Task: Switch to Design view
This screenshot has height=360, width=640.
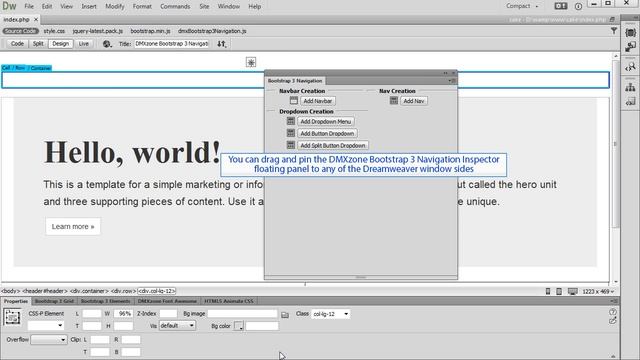Action: point(60,44)
